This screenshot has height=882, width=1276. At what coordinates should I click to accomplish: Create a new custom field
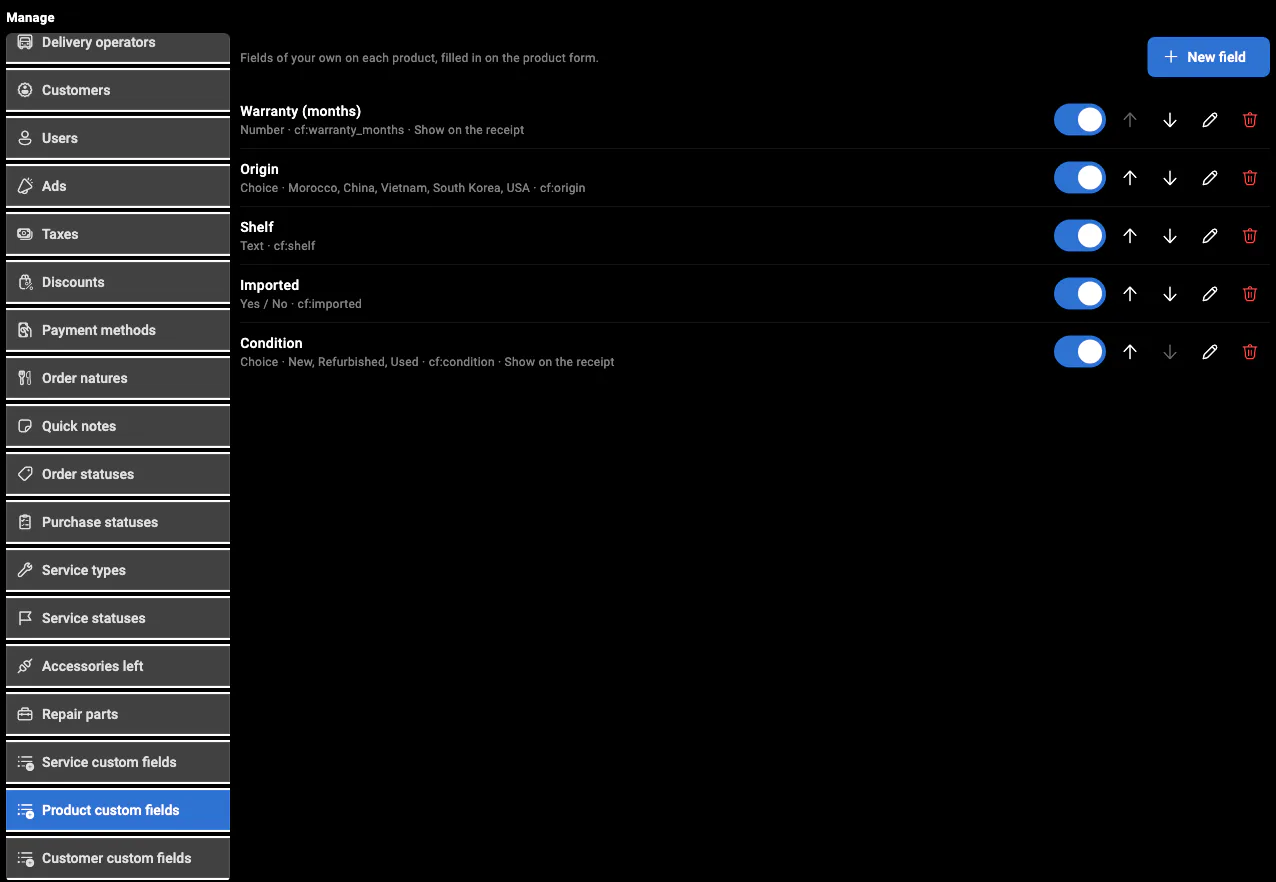point(1208,57)
